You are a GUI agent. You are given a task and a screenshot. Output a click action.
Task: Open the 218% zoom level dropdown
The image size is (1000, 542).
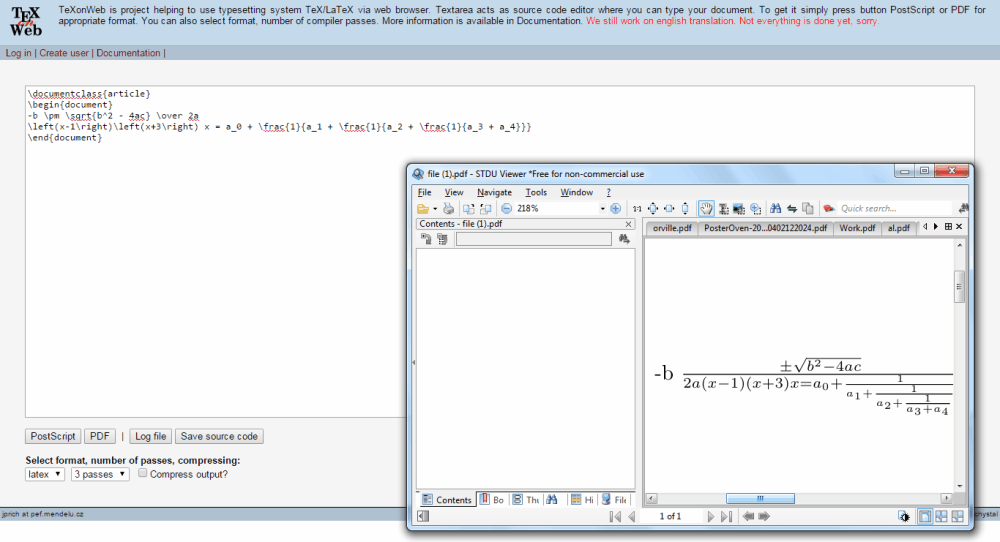coord(602,209)
